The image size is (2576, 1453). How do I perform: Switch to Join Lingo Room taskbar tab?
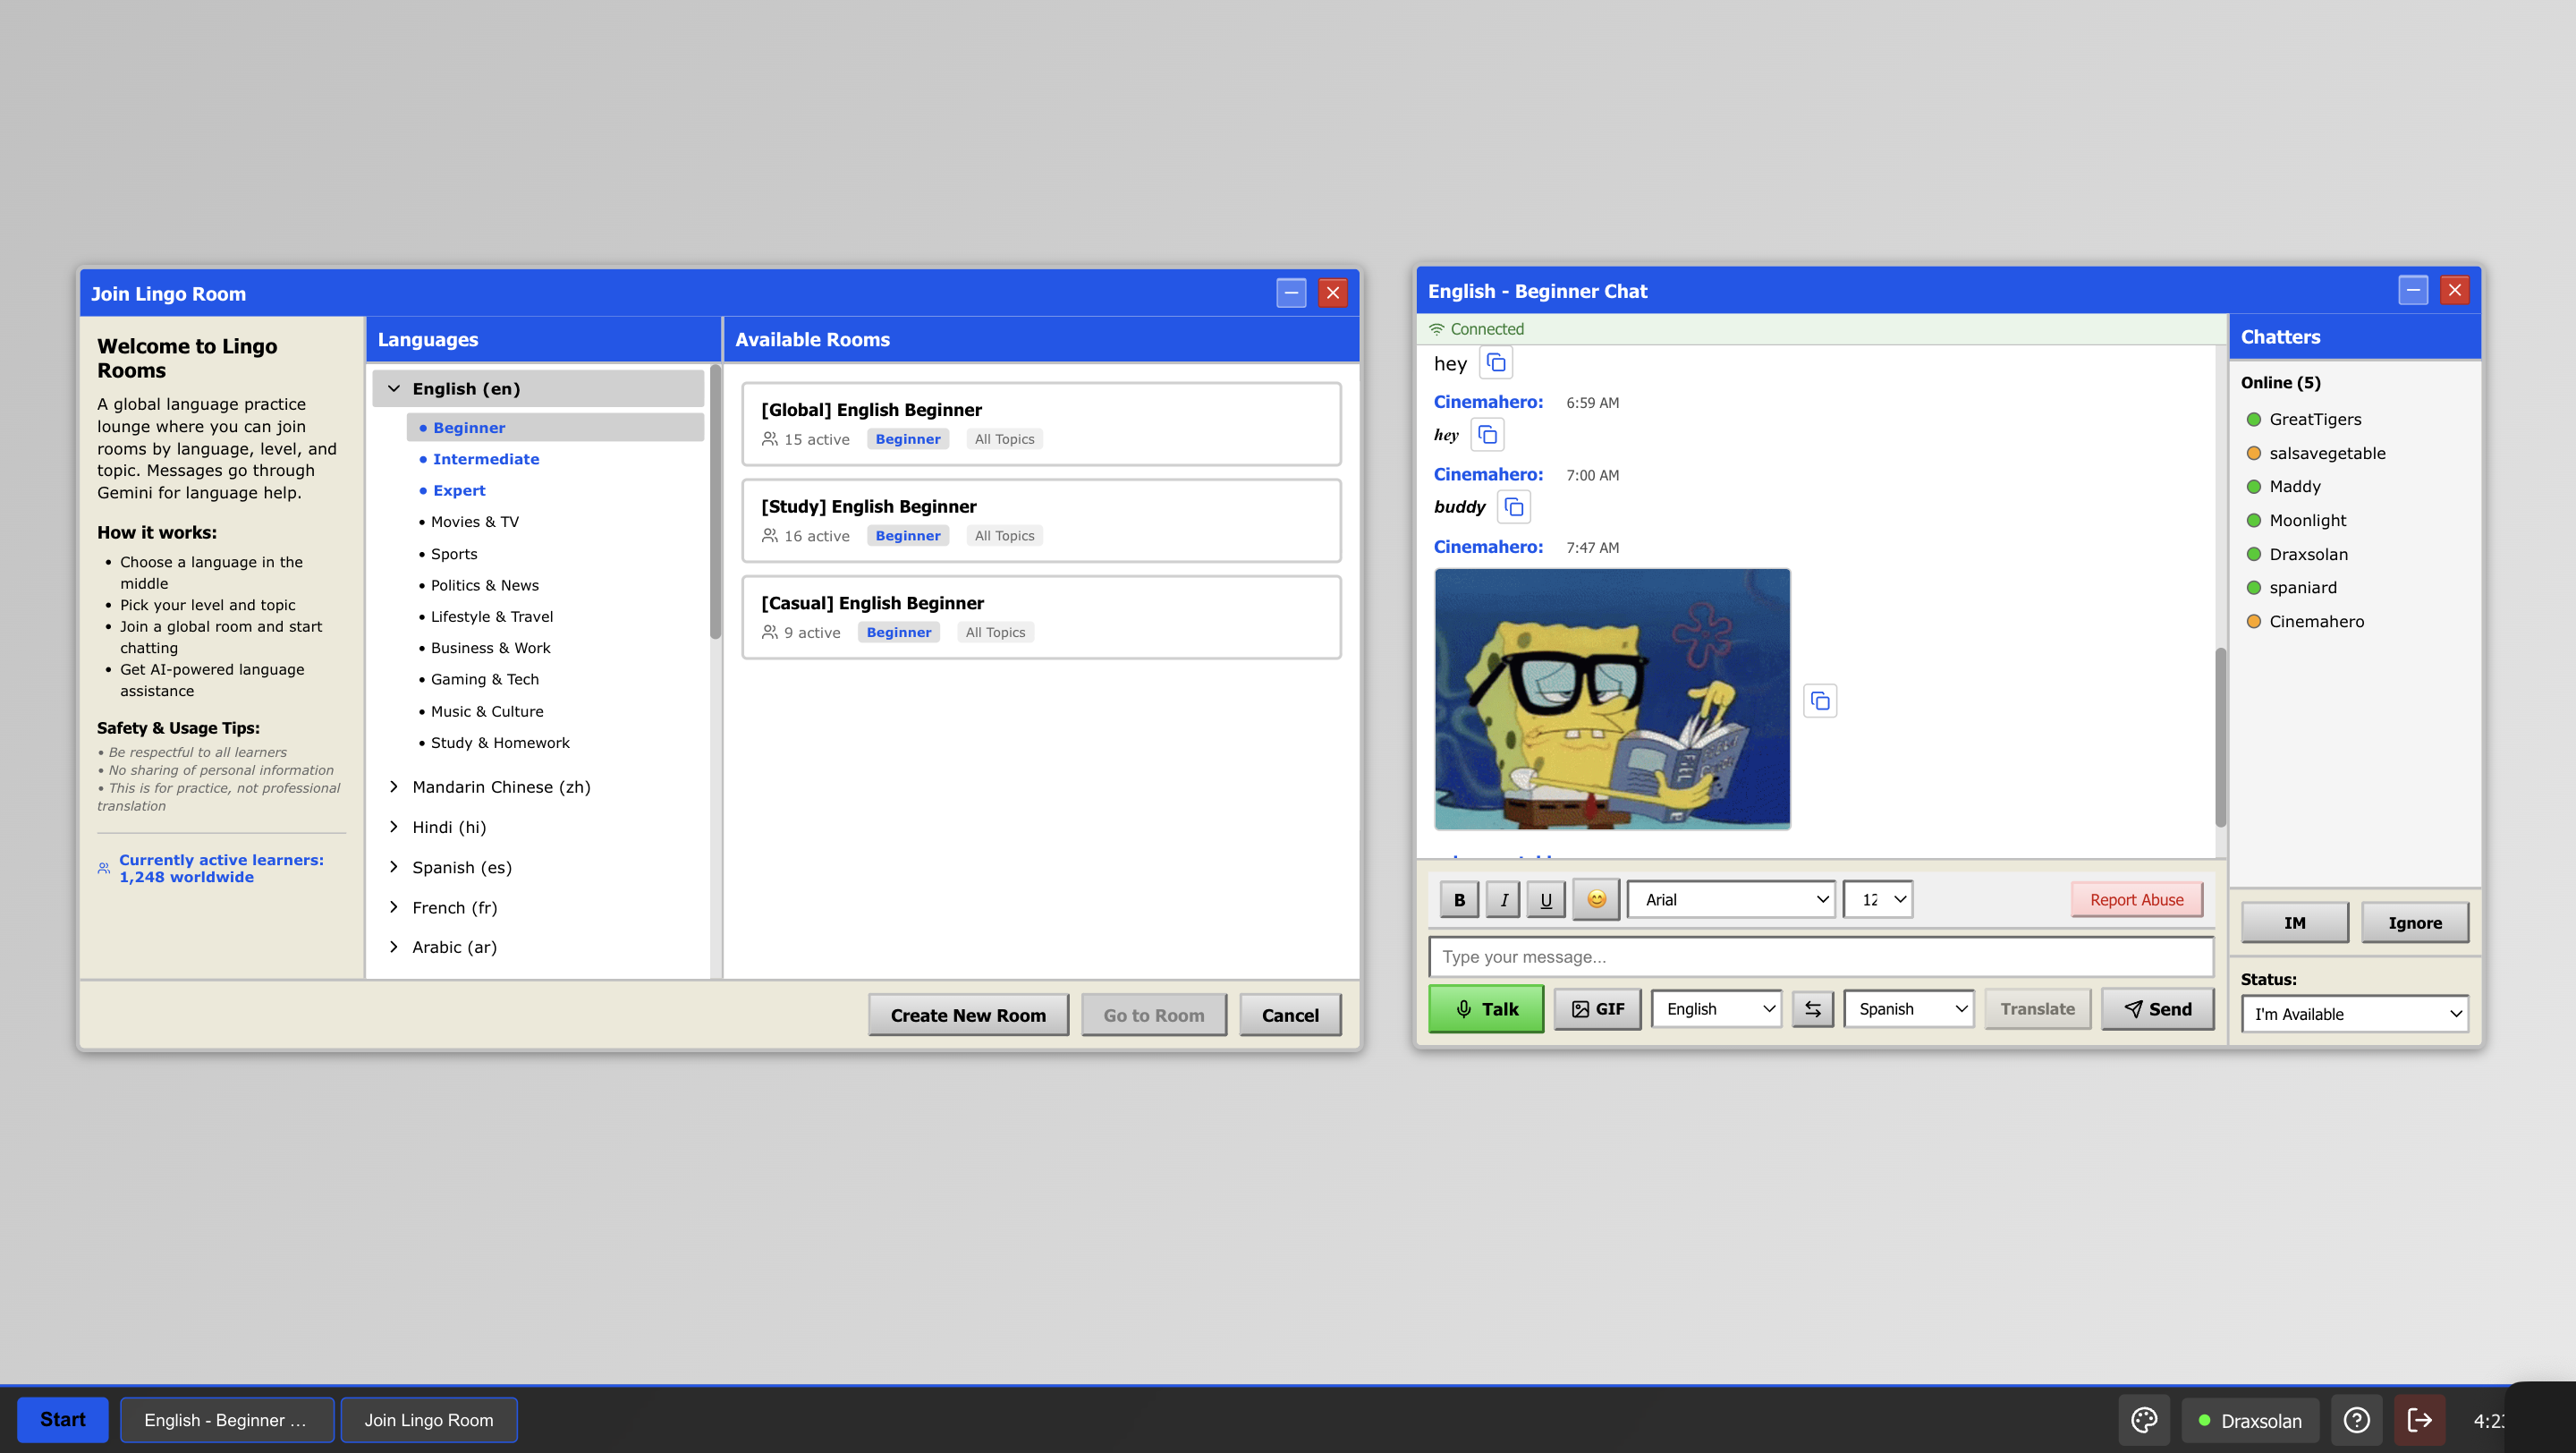(x=429, y=1420)
